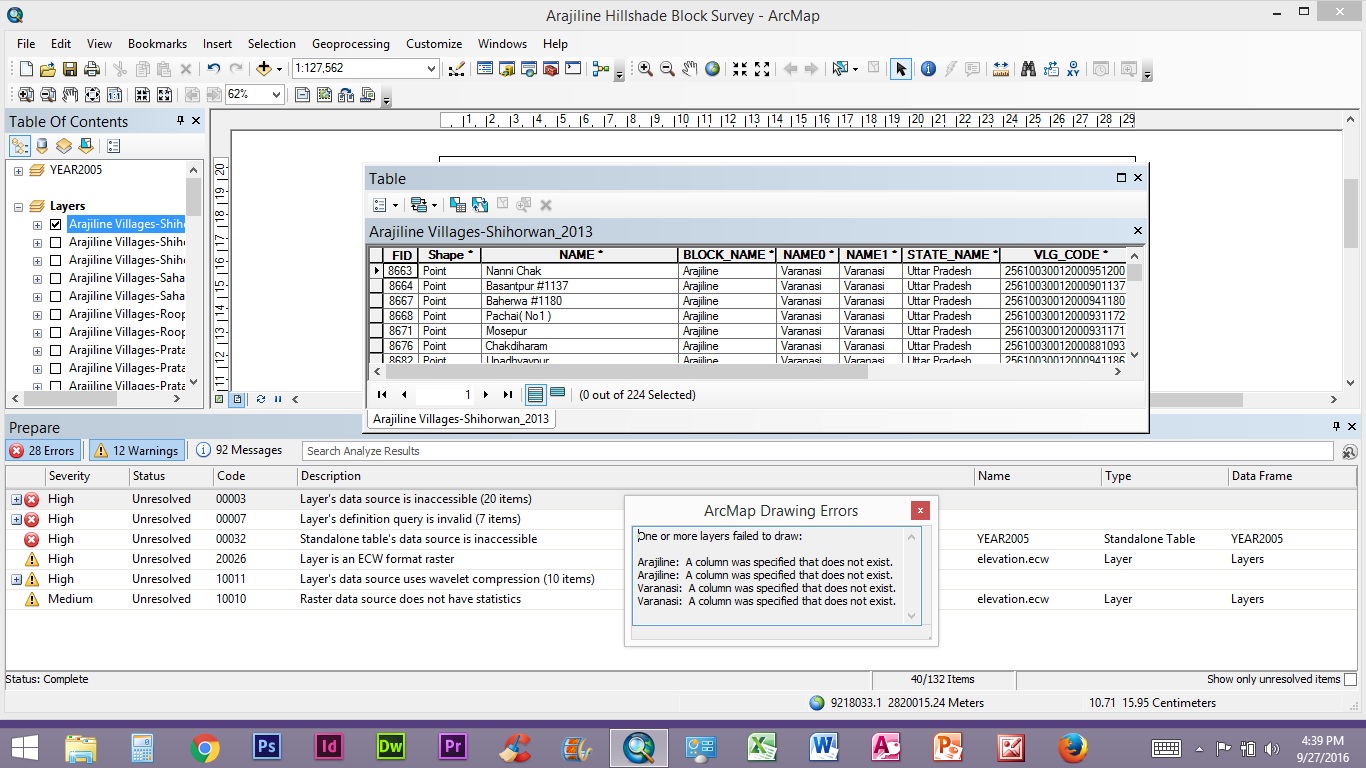The height and width of the screenshot is (768, 1366).
Task: Click the Measure ruler tool
Action: 1000,69
